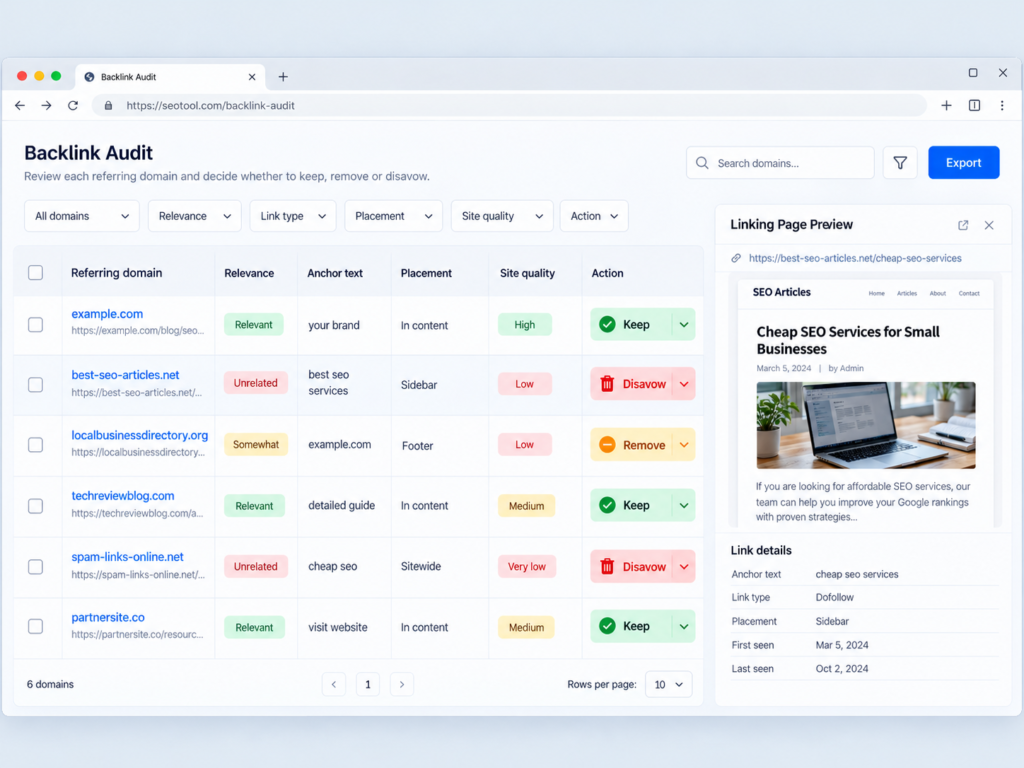Expand action chevron for partnersite.co row
Image resolution: width=1024 pixels, height=768 pixels.
click(x=684, y=626)
